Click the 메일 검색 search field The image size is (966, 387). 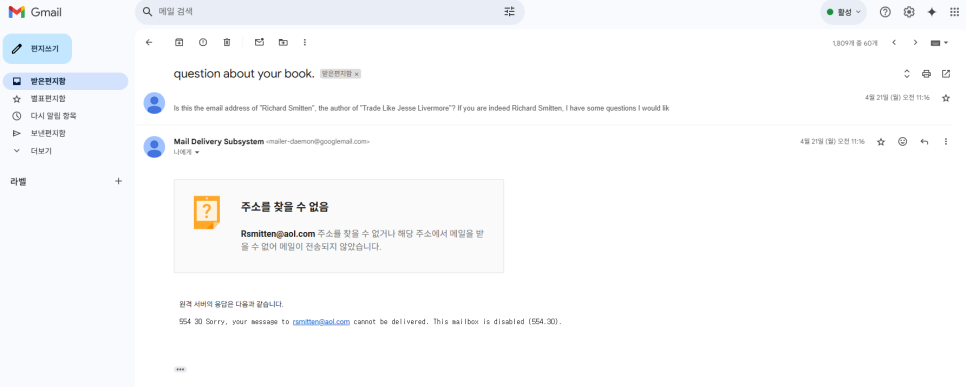tap(330, 12)
